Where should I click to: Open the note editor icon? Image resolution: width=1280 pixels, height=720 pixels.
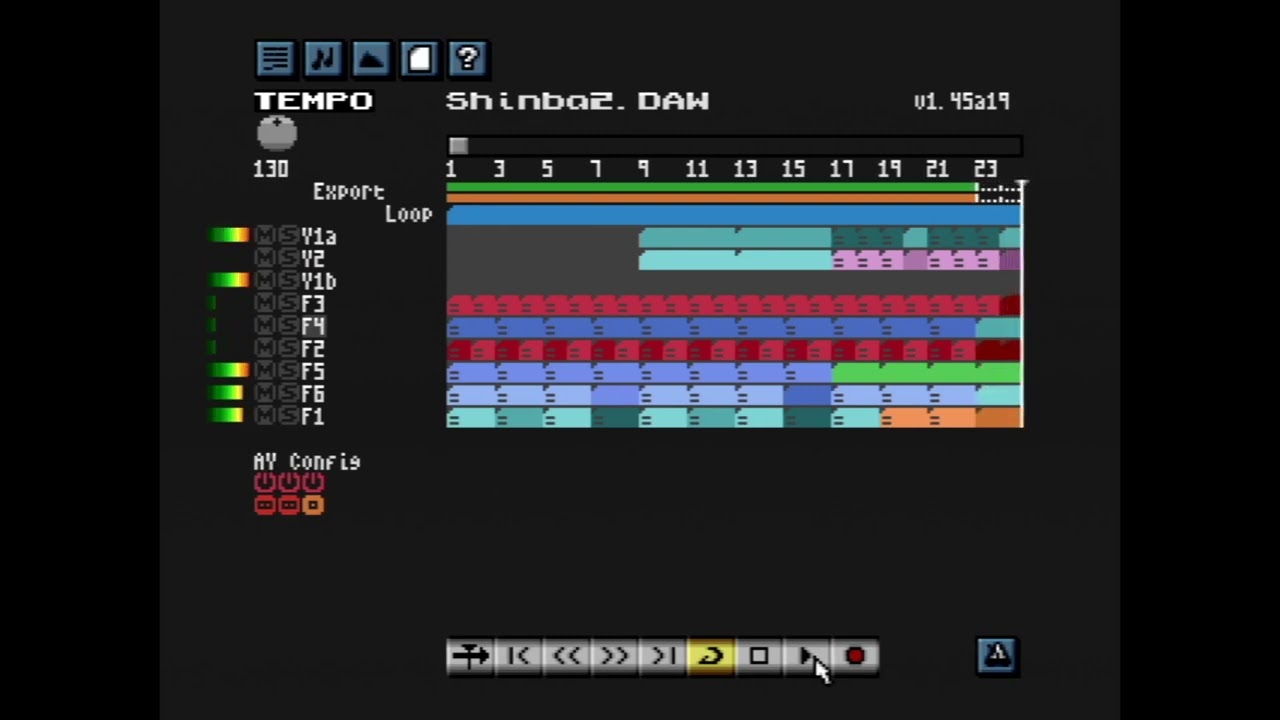pos(323,58)
